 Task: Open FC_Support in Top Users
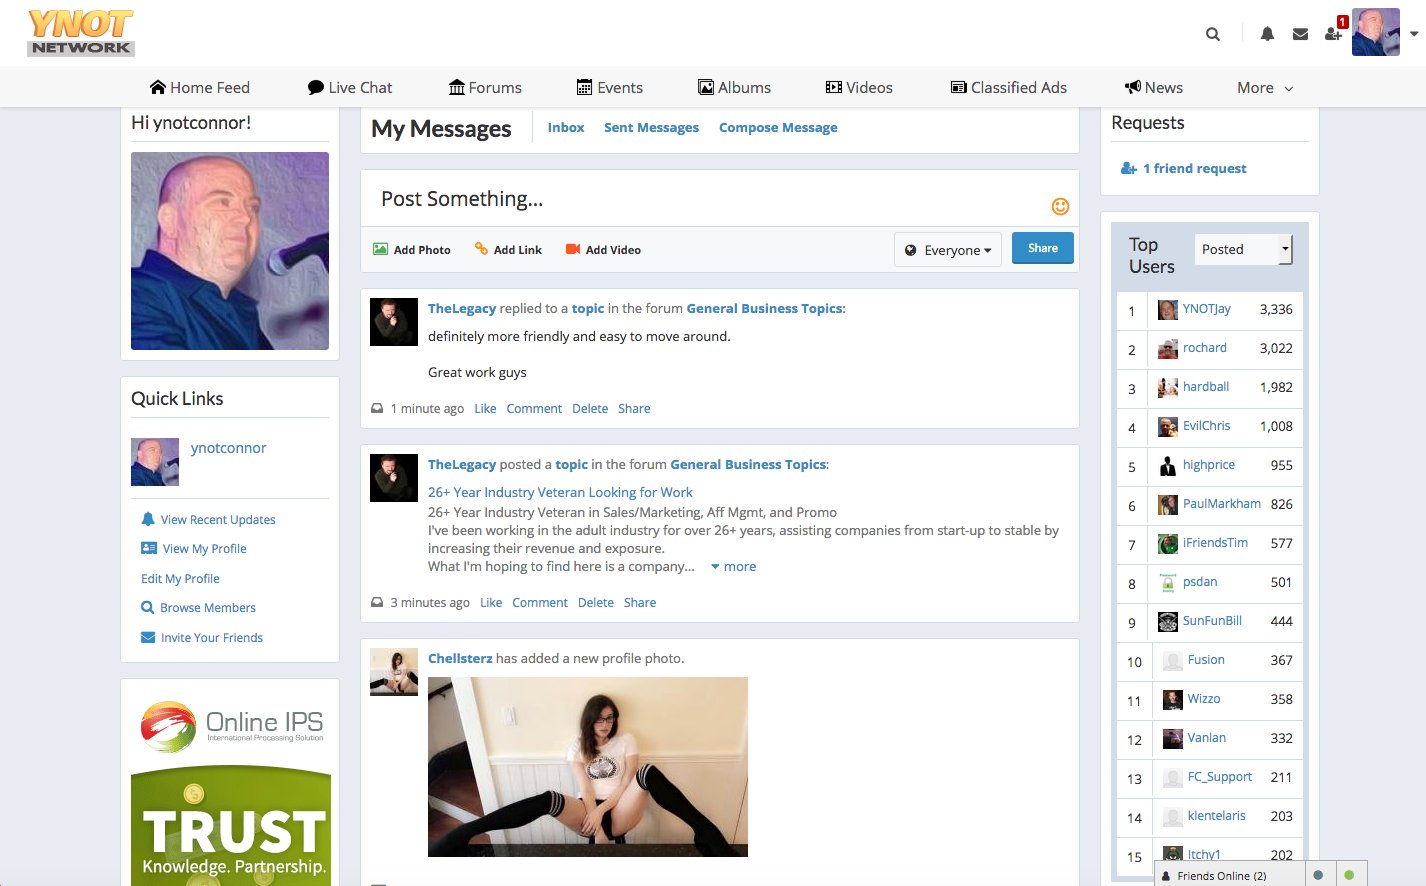point(1220,777)
